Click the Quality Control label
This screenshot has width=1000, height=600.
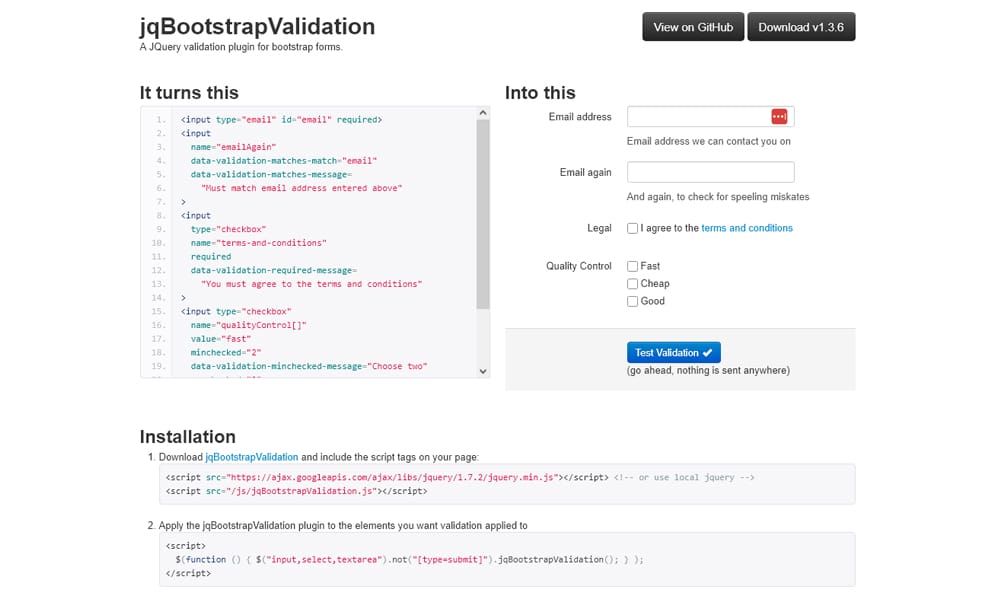coord(578,266)
